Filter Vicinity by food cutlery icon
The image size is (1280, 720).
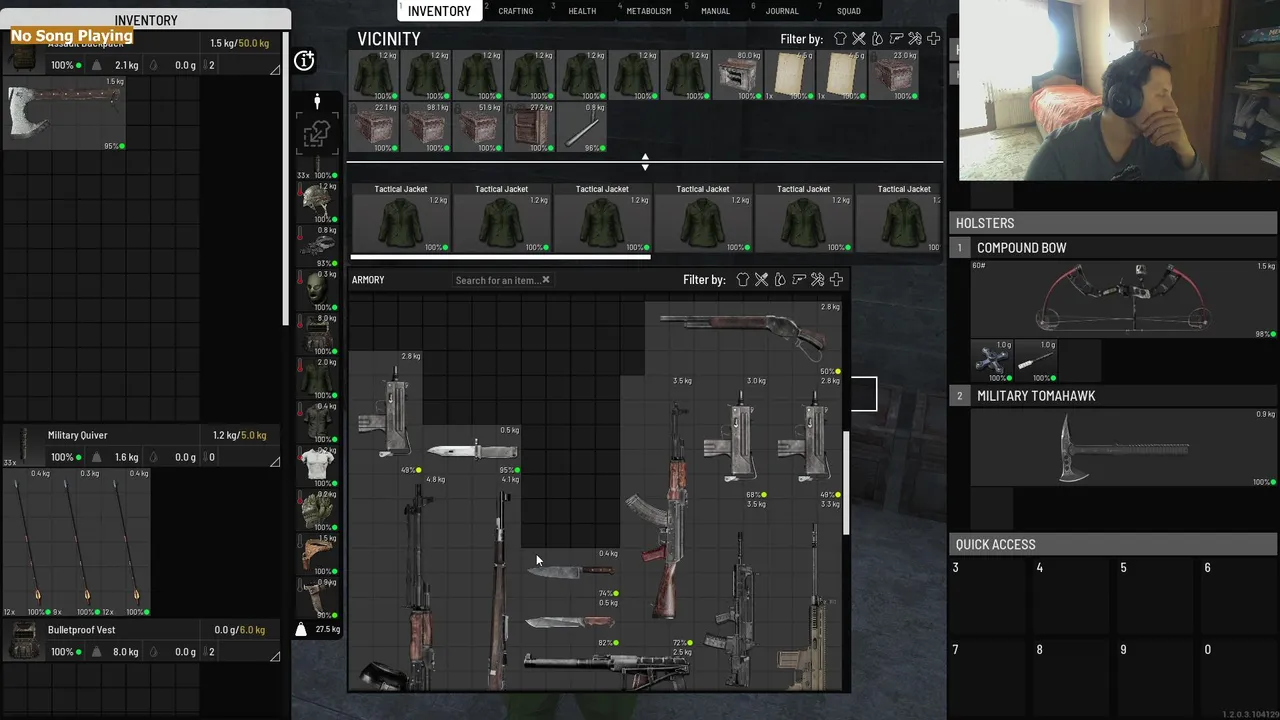(x=858, y=39)
